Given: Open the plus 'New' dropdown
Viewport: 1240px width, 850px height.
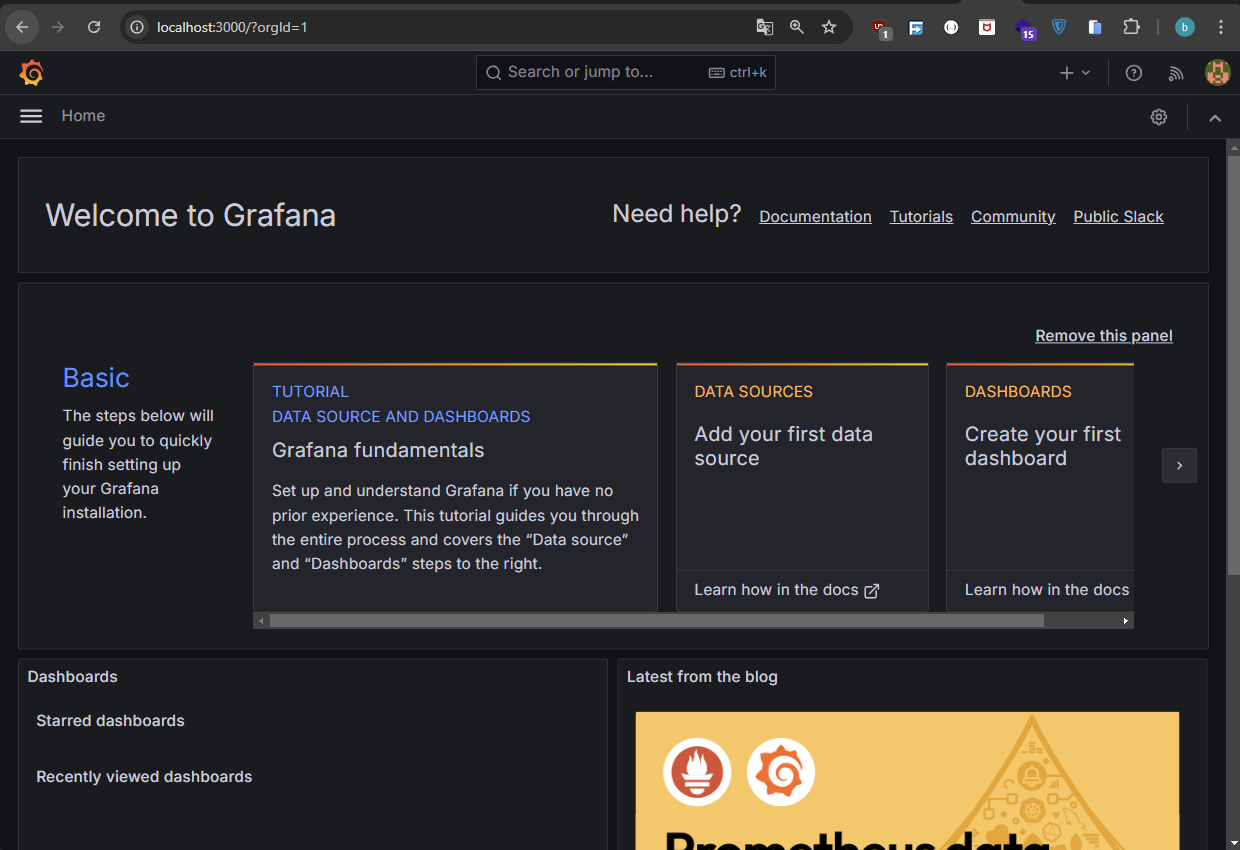Looking at the screenshot, I should point(1075,73).
